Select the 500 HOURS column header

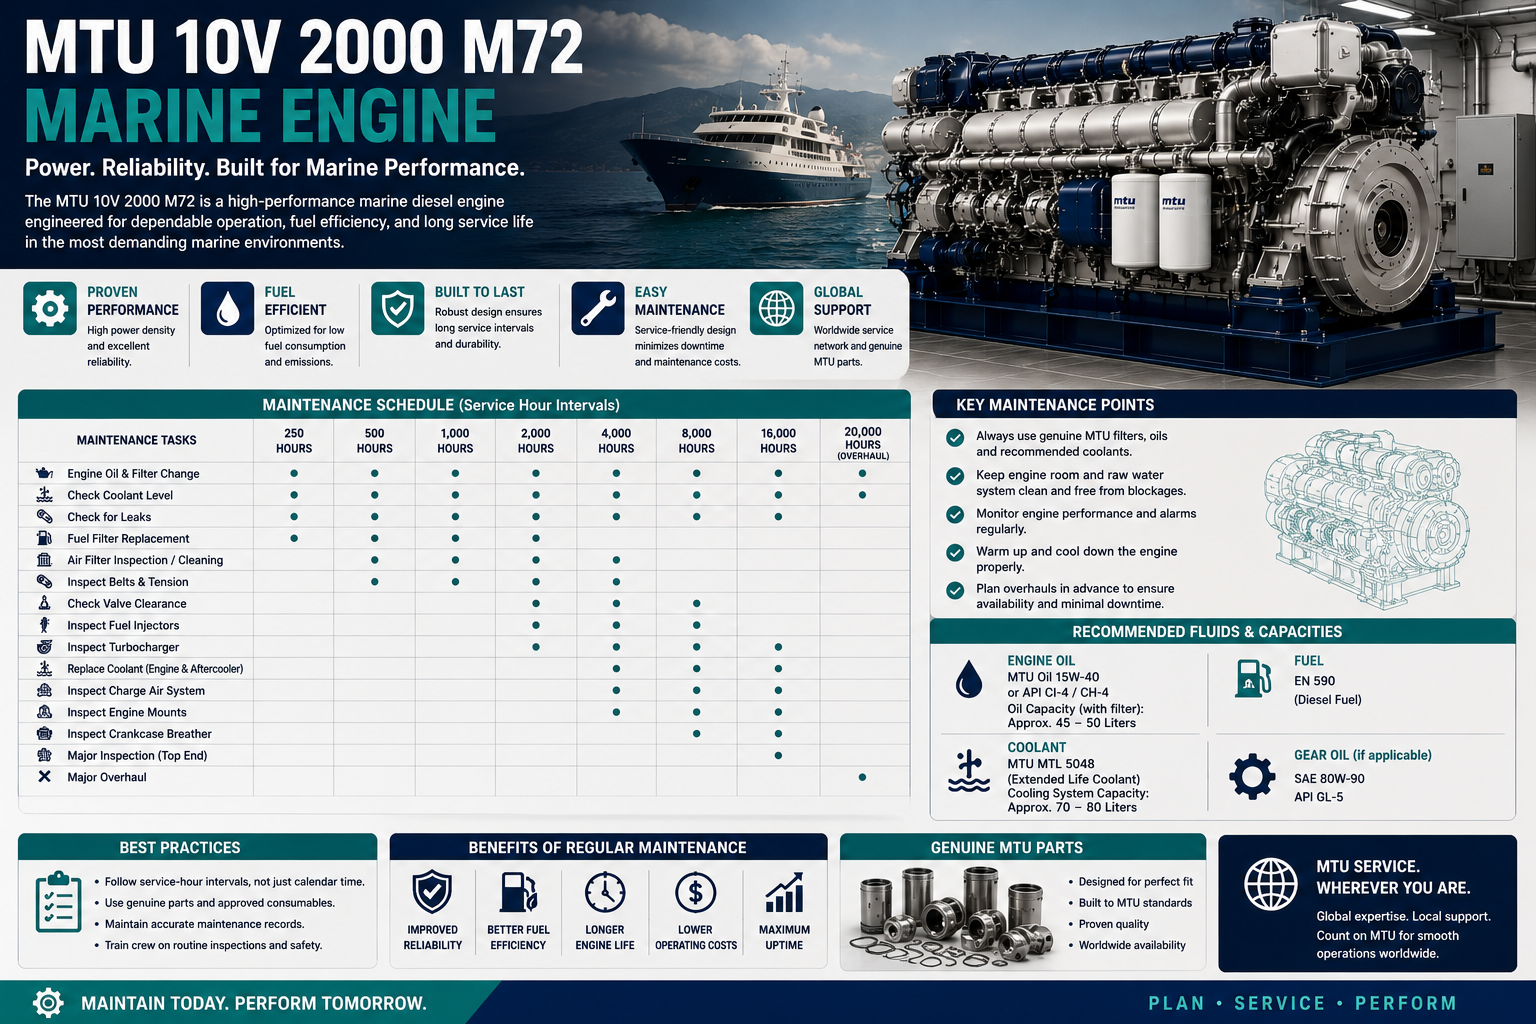tap(374, 441)
